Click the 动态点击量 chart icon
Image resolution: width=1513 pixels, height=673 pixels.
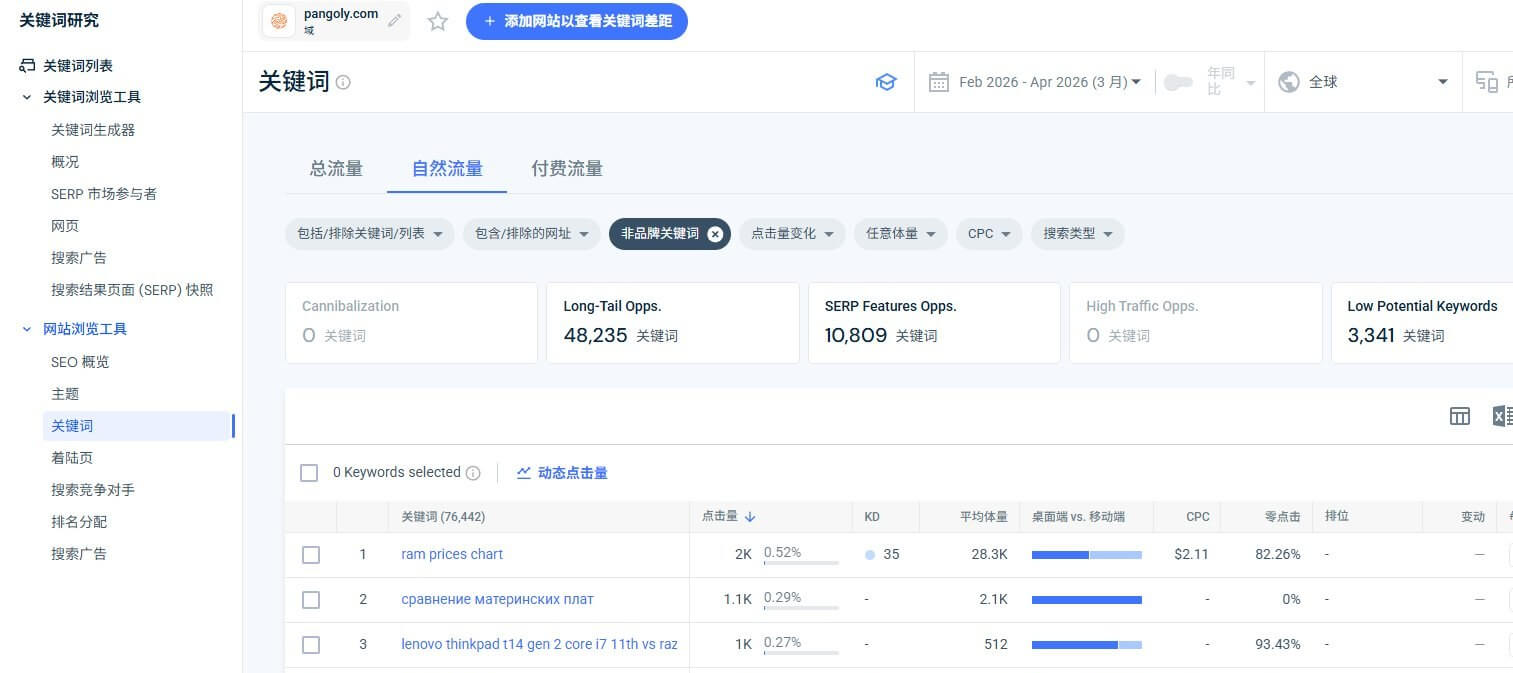click(524, 473)
